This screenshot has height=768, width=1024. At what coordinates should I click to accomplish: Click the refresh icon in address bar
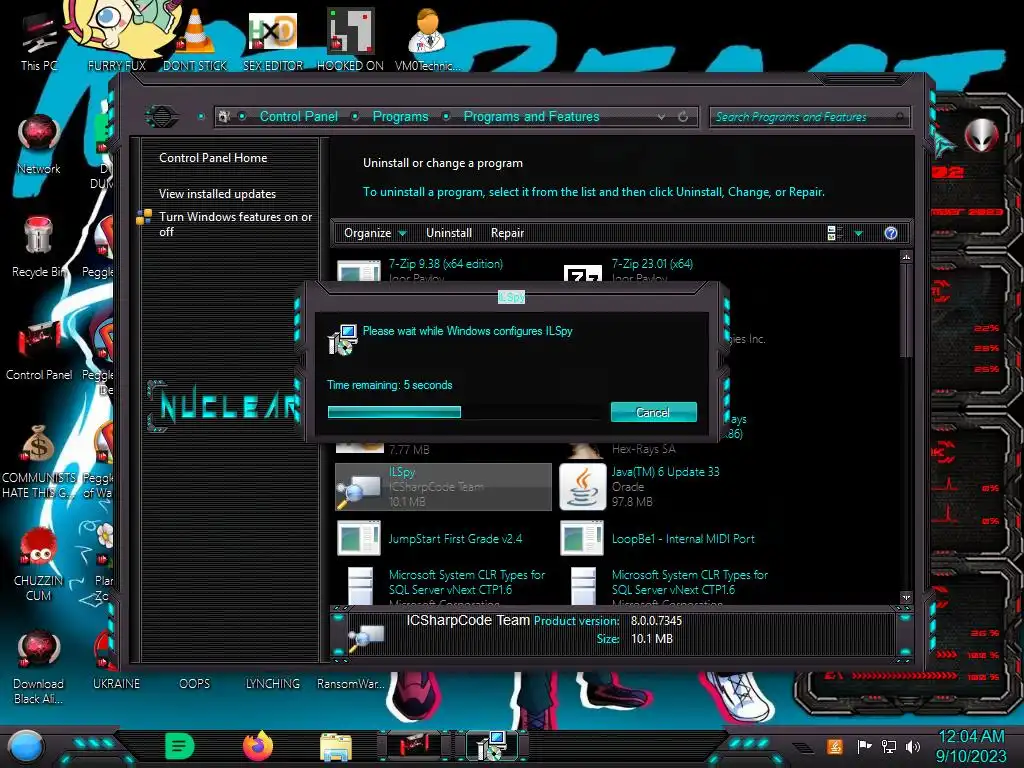tap(683, 117)
